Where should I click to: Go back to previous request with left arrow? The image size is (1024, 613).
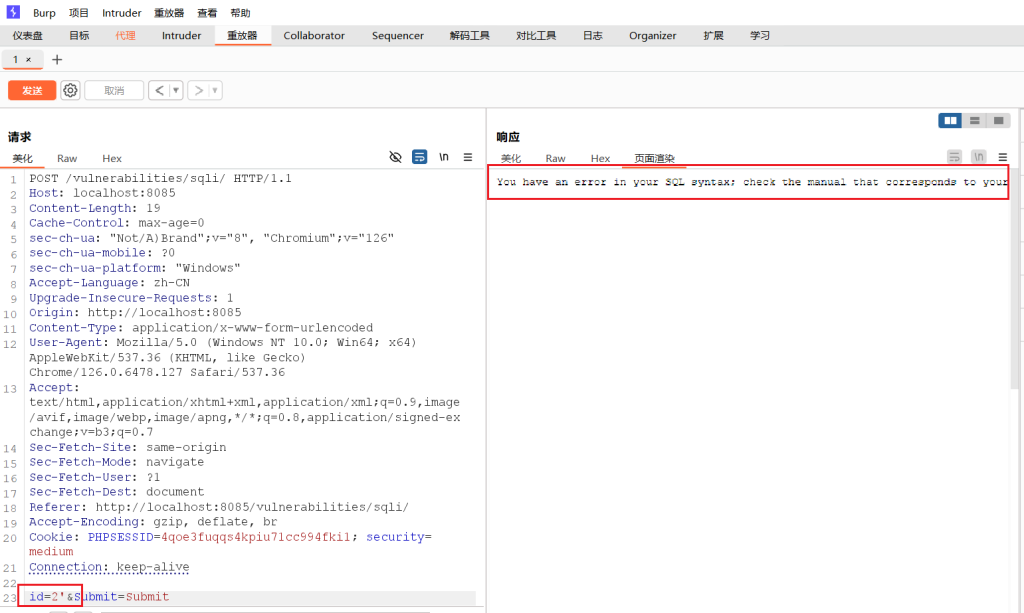[x=159, y=90]
